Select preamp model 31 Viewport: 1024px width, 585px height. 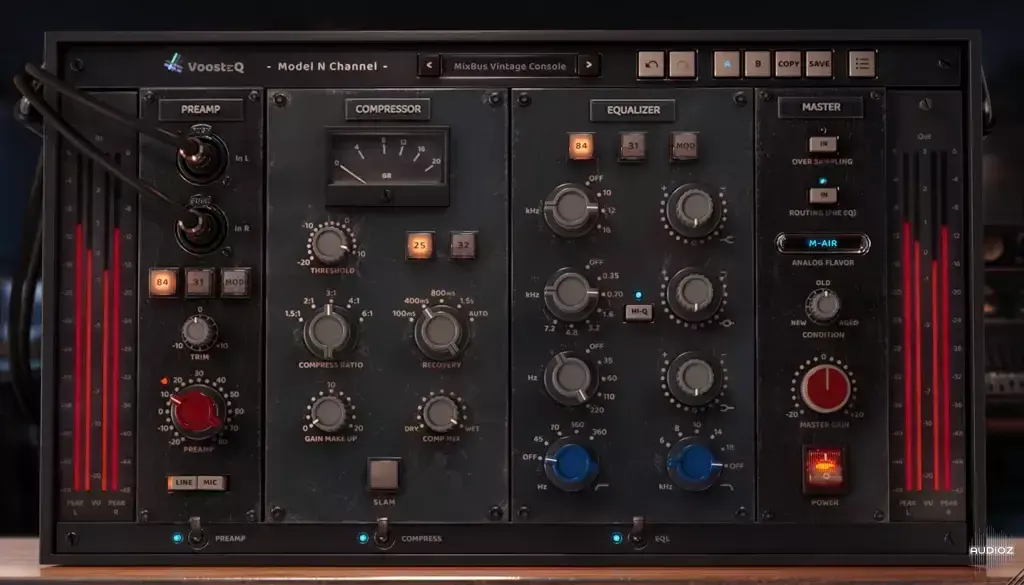point(199,282)
